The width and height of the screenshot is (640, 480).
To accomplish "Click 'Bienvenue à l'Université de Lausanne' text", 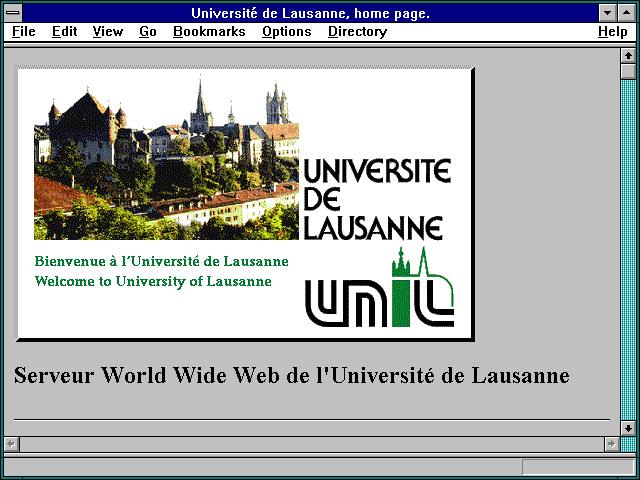I will pyautogui.click(x=161, y=261).
